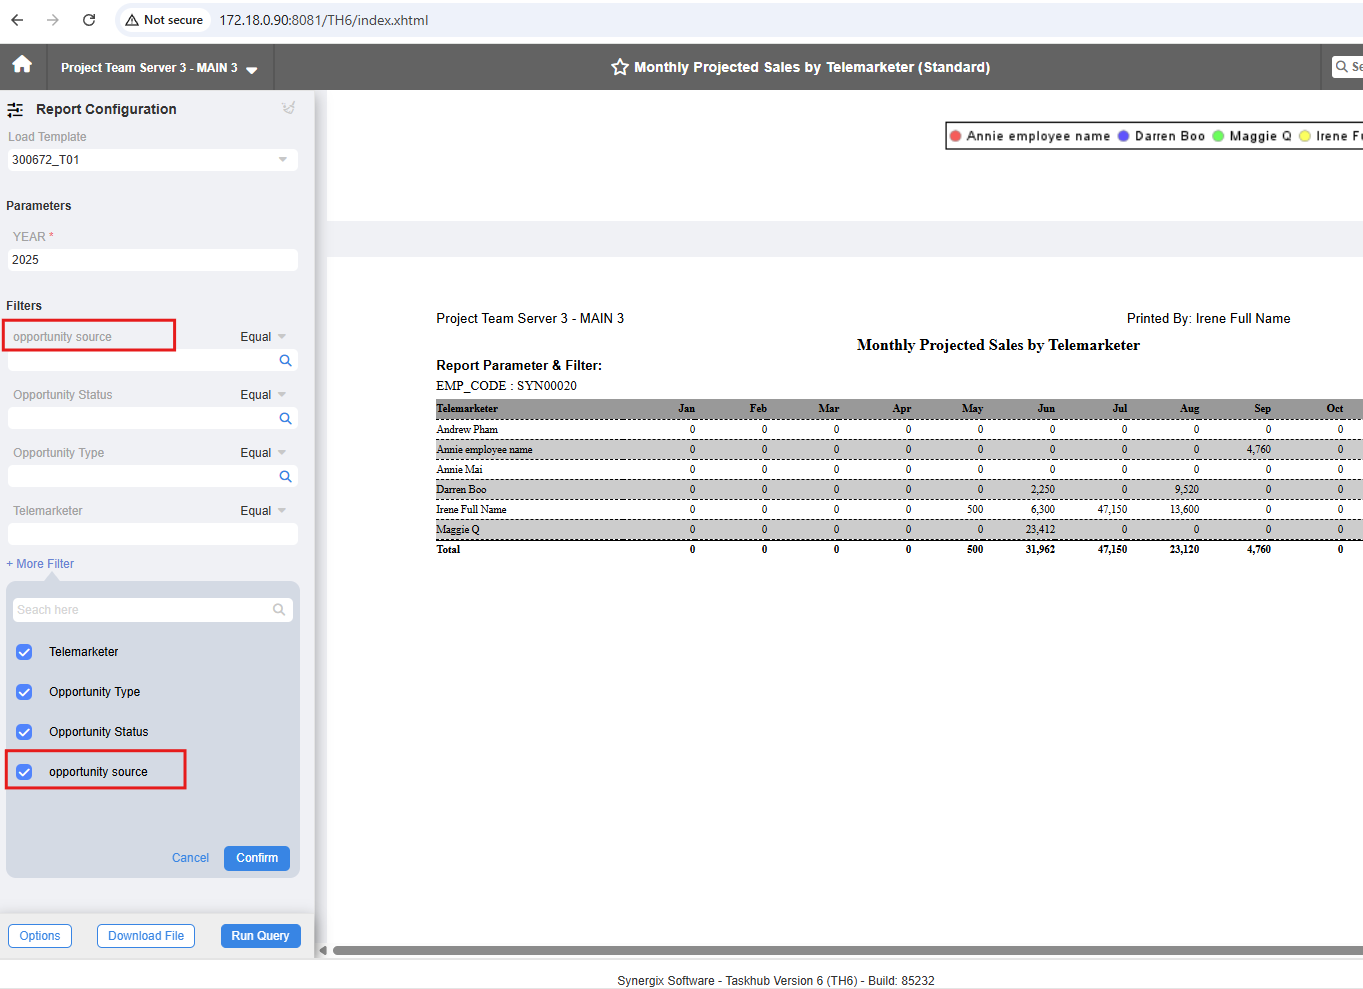Toggle the opportunity source checkbox
1363x989 pixels.
[25, 772]
